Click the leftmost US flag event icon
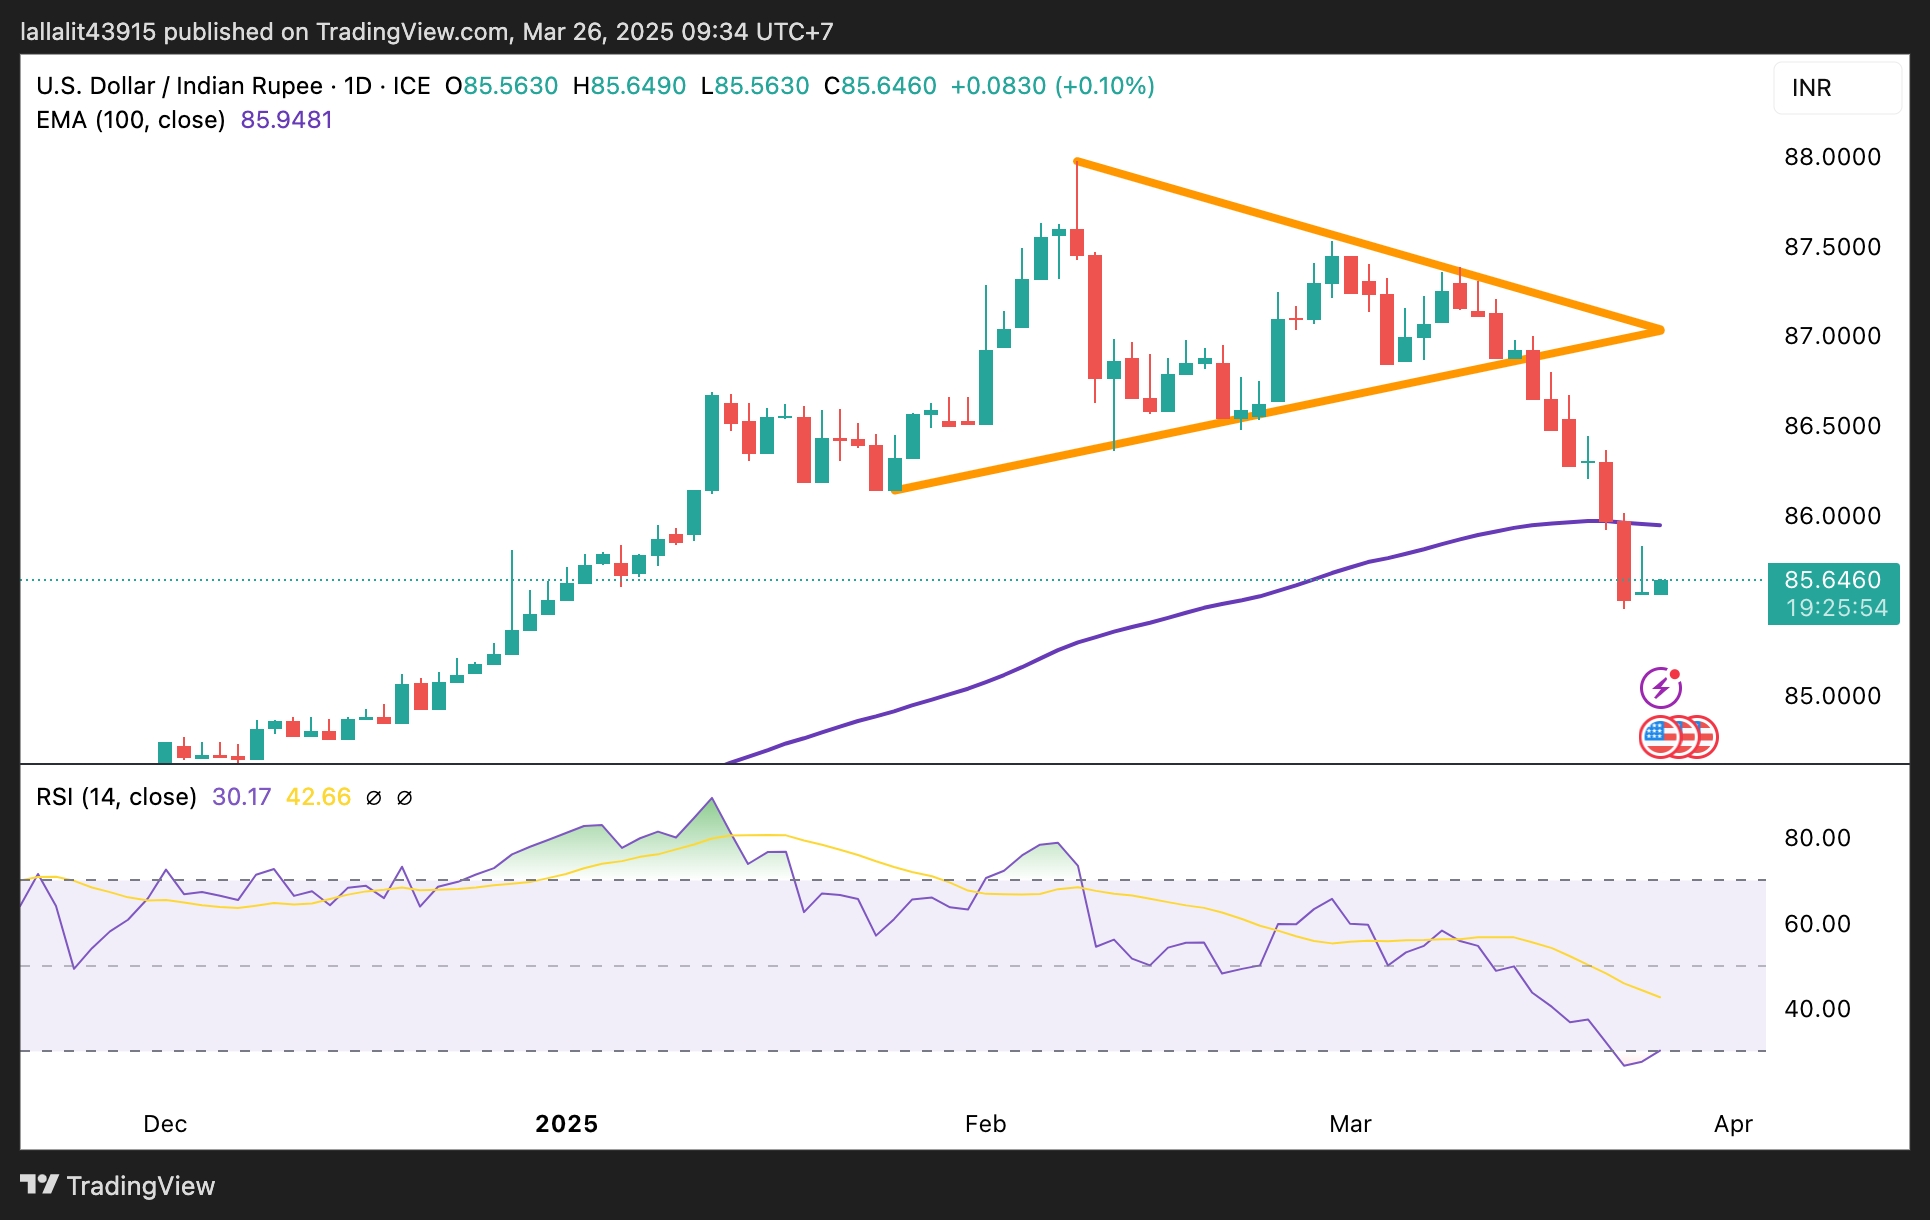This screenshot has height=1220, width=1930. [x=1658, y=737]
